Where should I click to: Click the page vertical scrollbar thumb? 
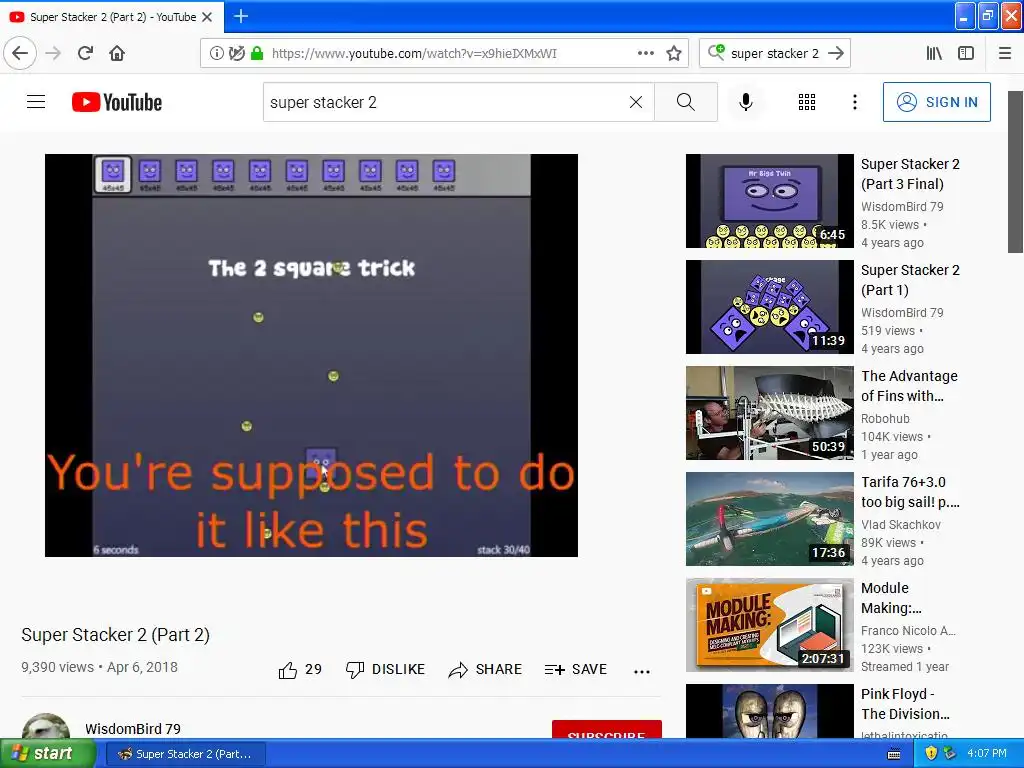(1016, 172)
